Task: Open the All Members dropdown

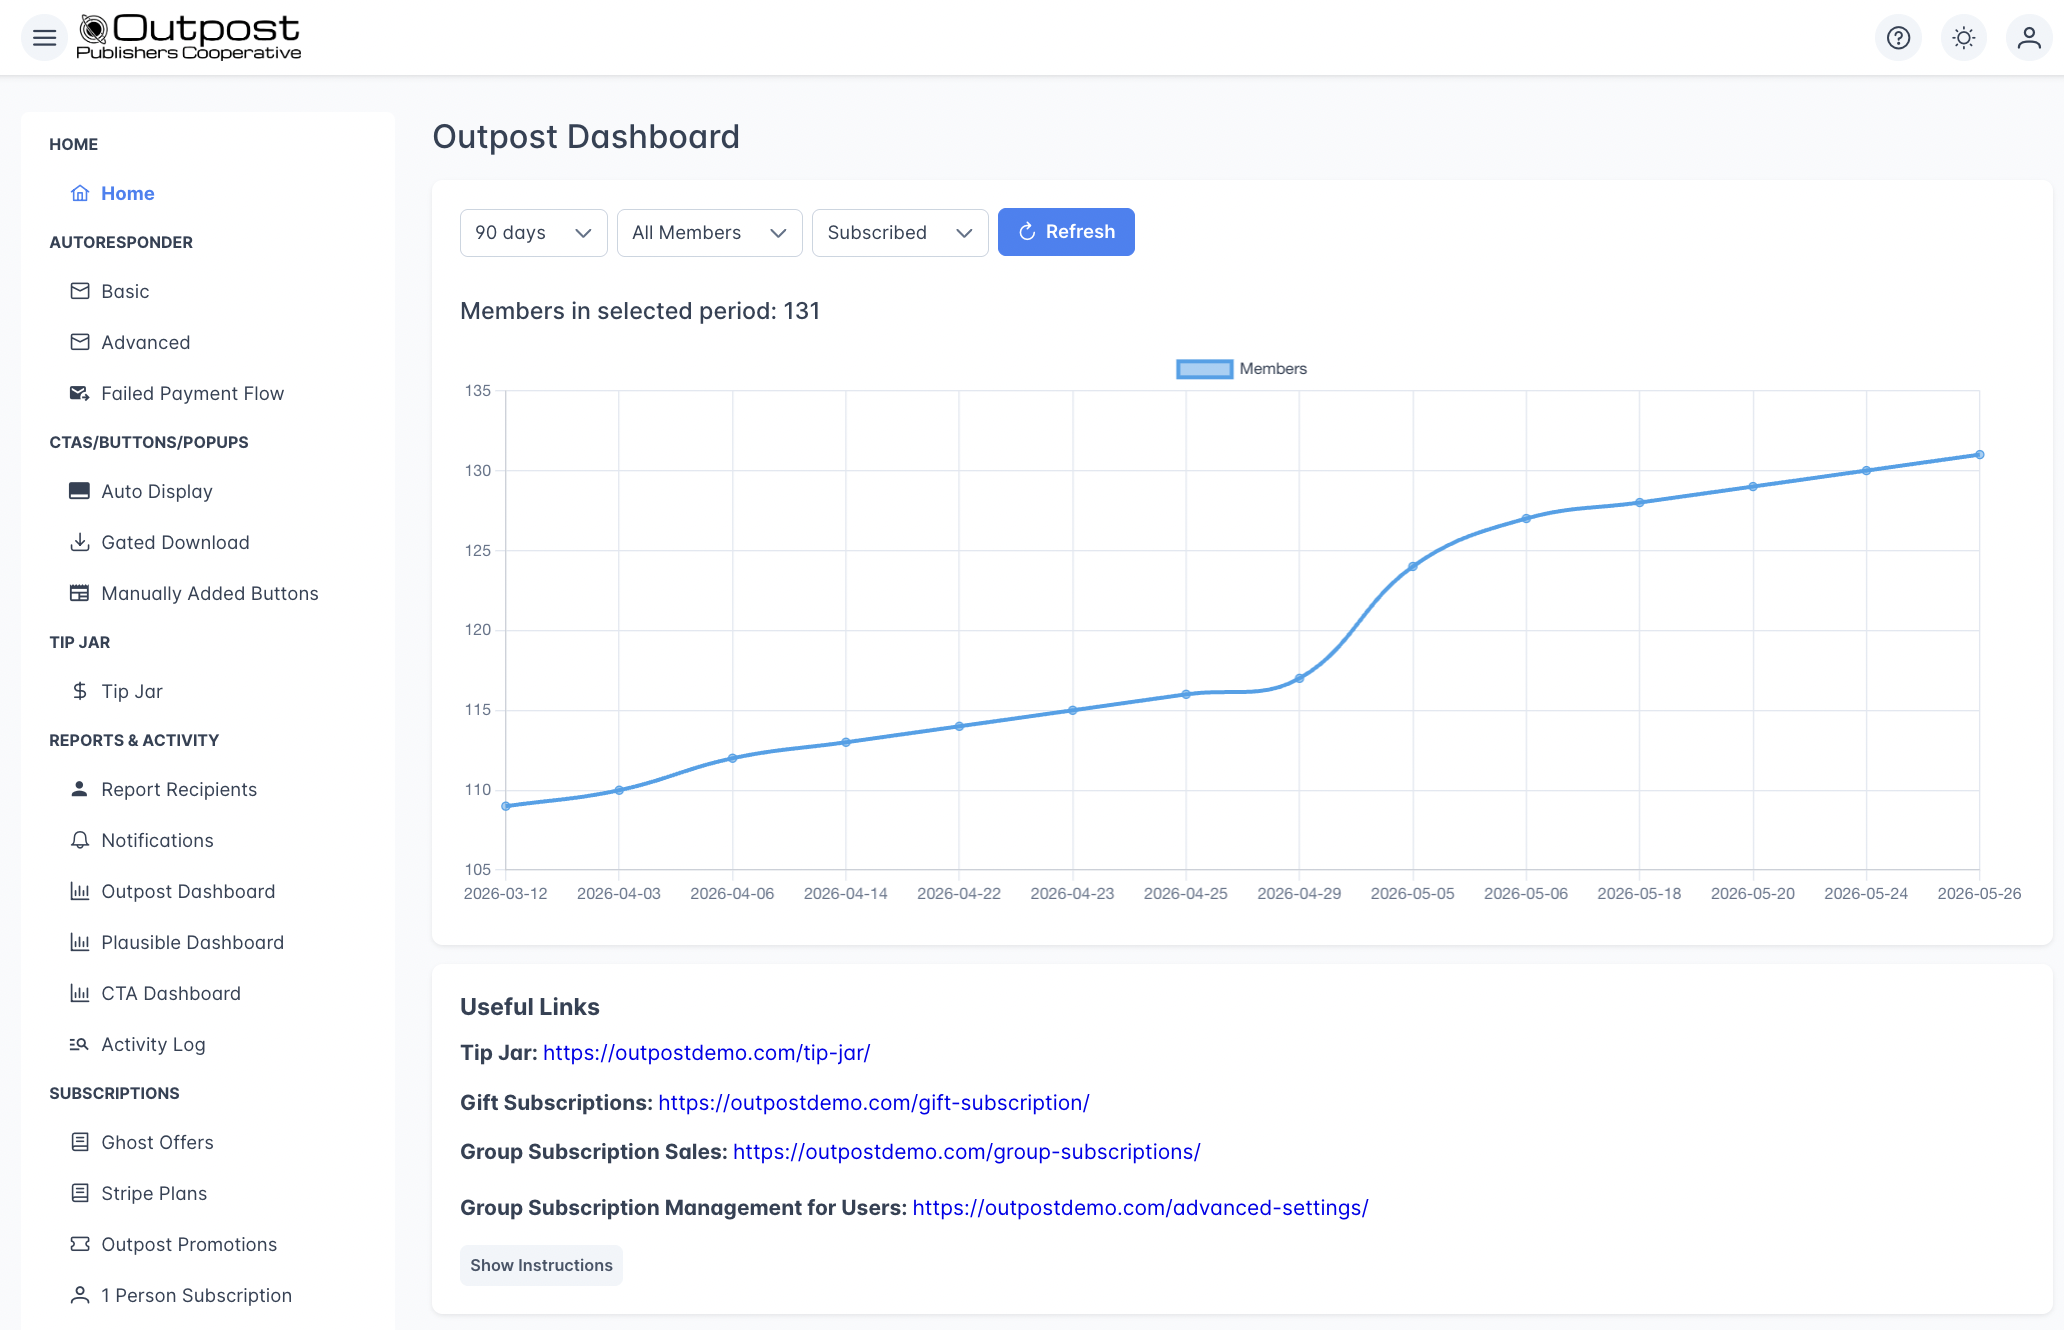Action: click(709, 233)
